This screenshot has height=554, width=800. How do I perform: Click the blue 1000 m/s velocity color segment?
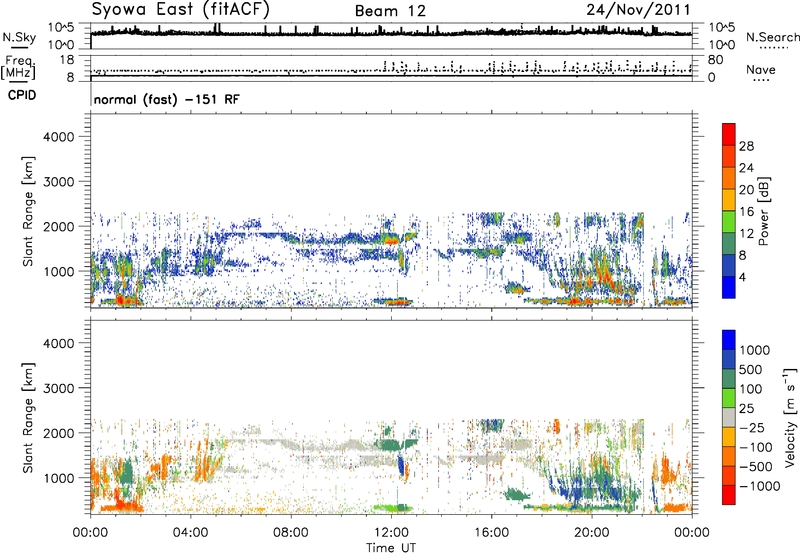tap(729, 340)
